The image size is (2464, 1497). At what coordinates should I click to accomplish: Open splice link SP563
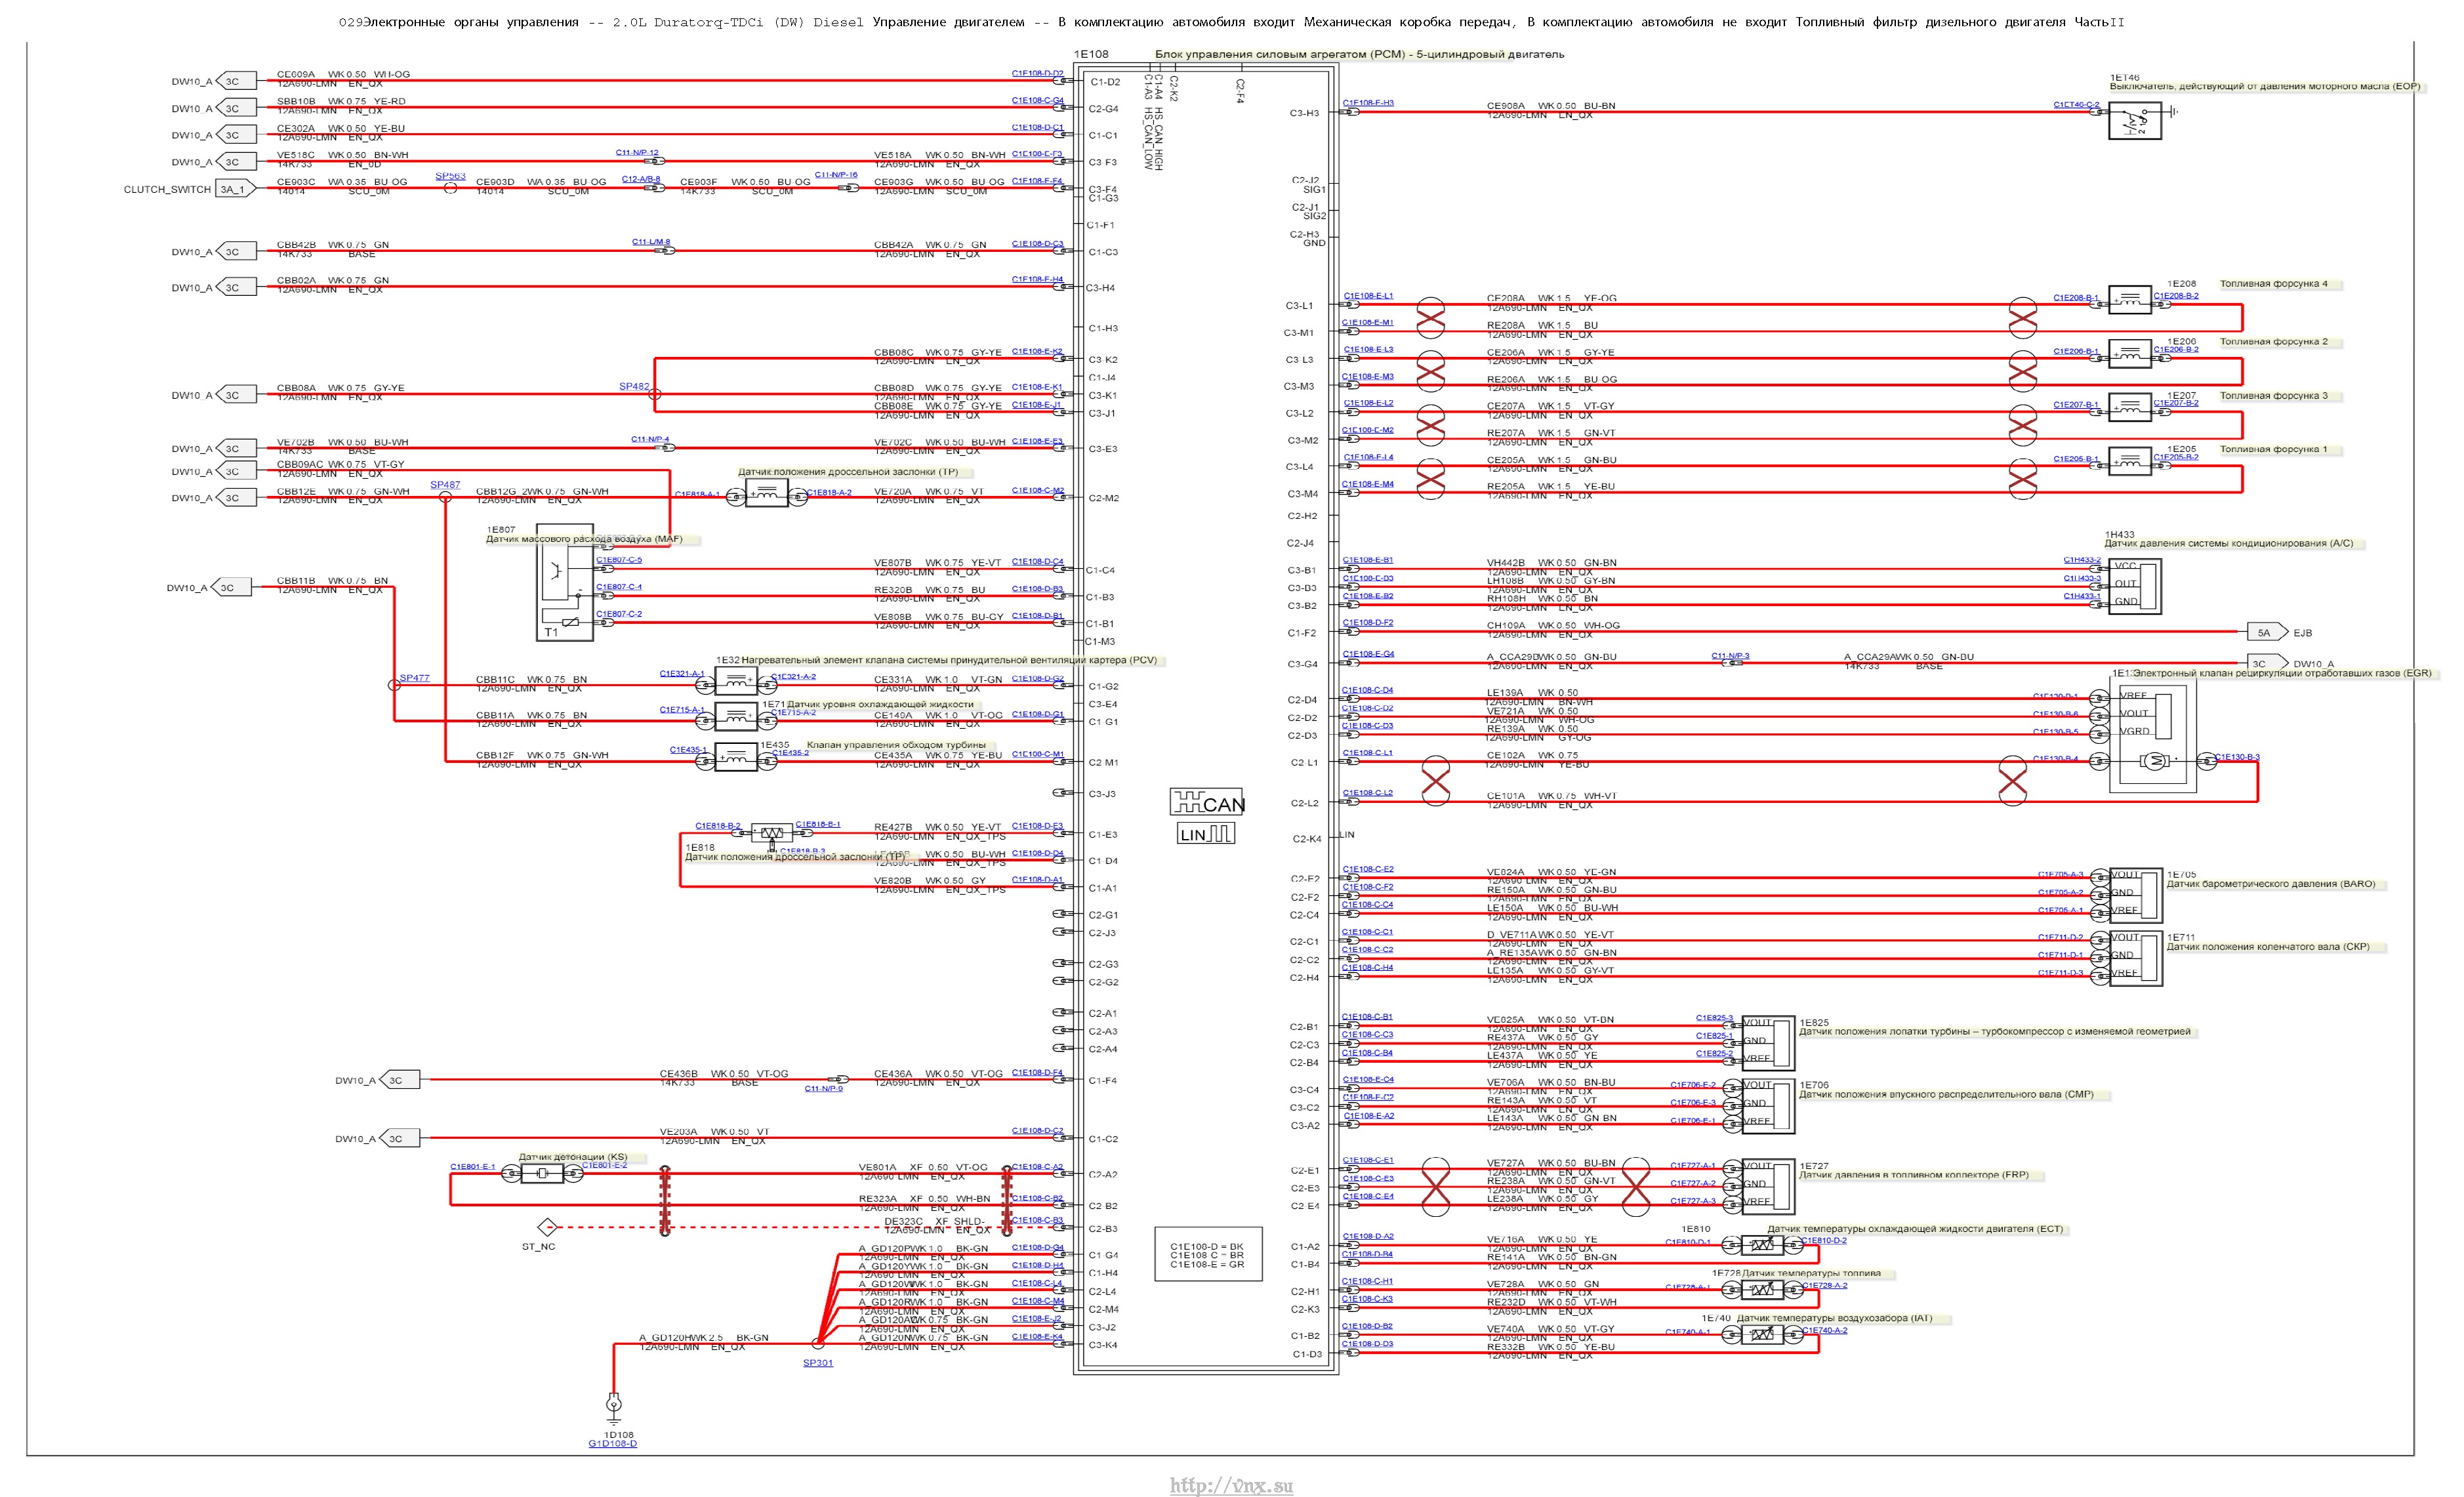coord(450,176)
